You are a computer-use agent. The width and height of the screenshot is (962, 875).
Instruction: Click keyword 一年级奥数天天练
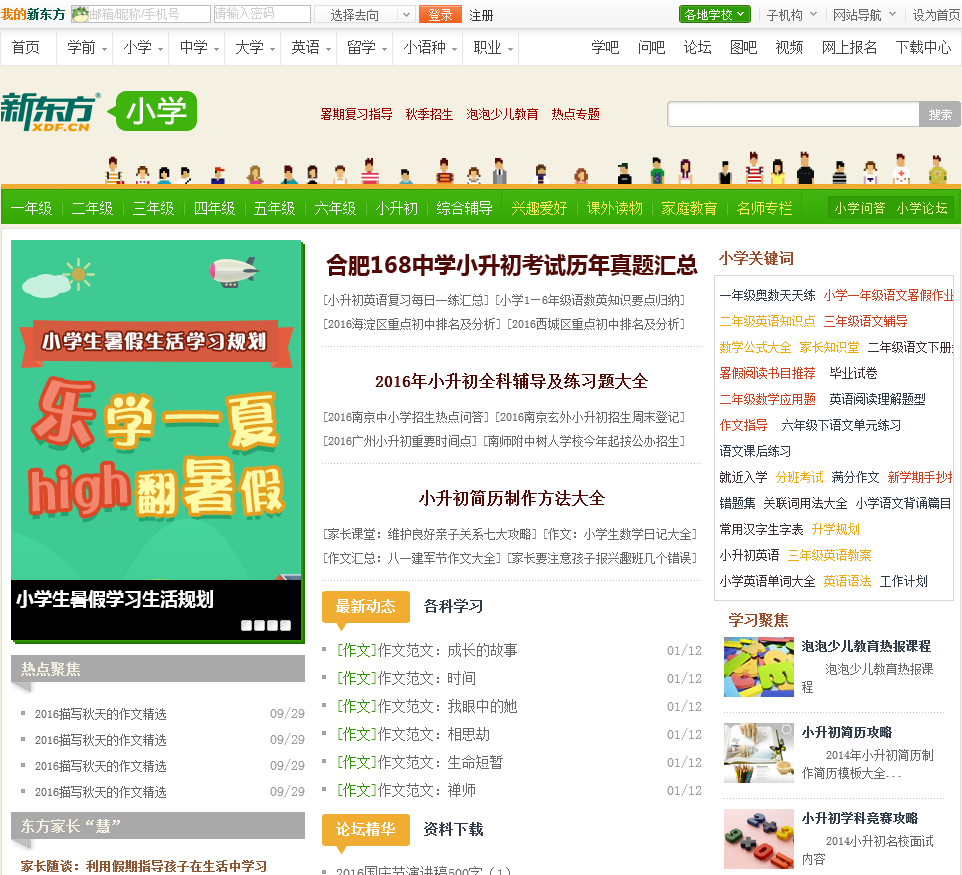(768, 295)
